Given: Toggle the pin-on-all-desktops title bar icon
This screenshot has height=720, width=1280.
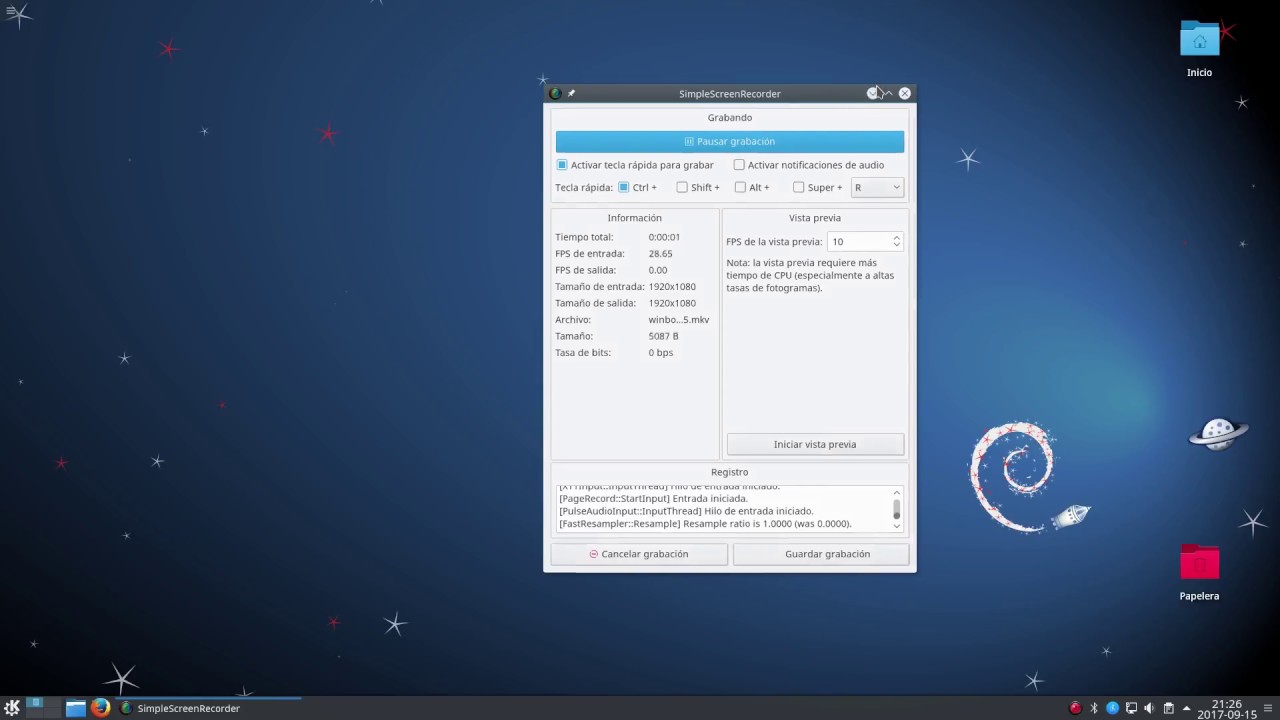Looking at the screenshot, I should [x=572, y=93].
